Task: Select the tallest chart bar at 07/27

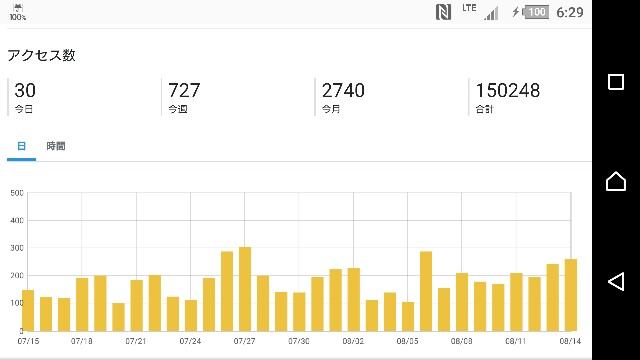Action: point(245,289)
